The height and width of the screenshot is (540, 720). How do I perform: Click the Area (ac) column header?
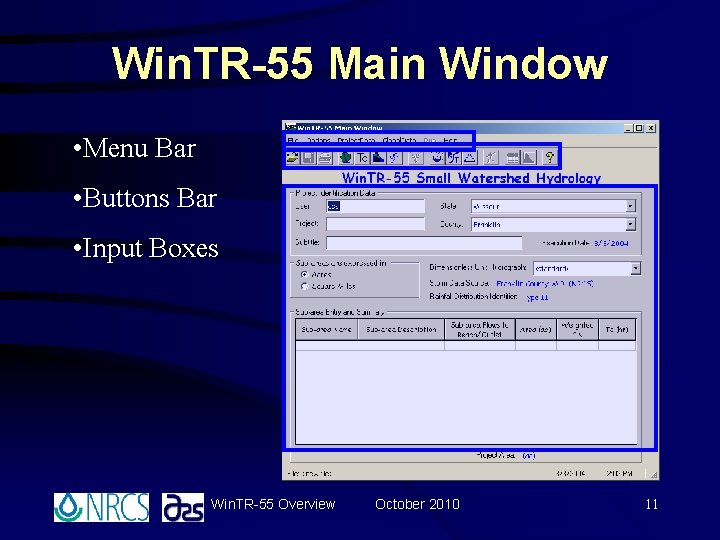click(536, 329)
